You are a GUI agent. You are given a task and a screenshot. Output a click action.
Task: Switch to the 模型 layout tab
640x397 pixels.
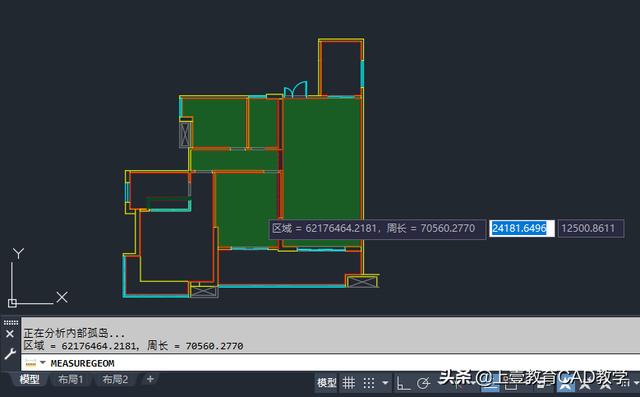coord(30,379)
